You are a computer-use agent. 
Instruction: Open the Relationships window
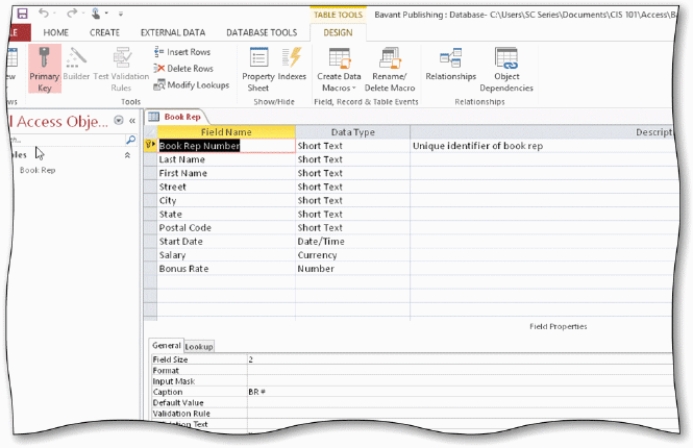[x=451, y=64]
